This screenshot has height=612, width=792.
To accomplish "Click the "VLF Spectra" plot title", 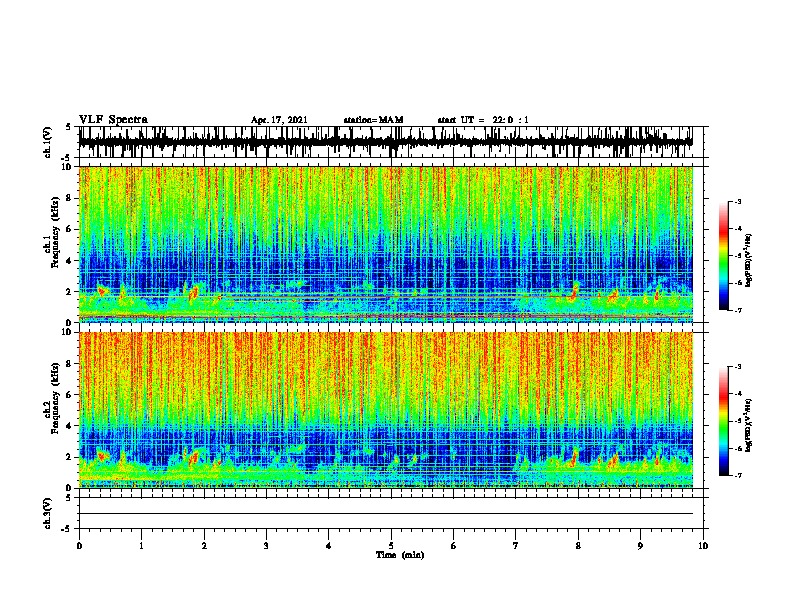I will point(113,120).
